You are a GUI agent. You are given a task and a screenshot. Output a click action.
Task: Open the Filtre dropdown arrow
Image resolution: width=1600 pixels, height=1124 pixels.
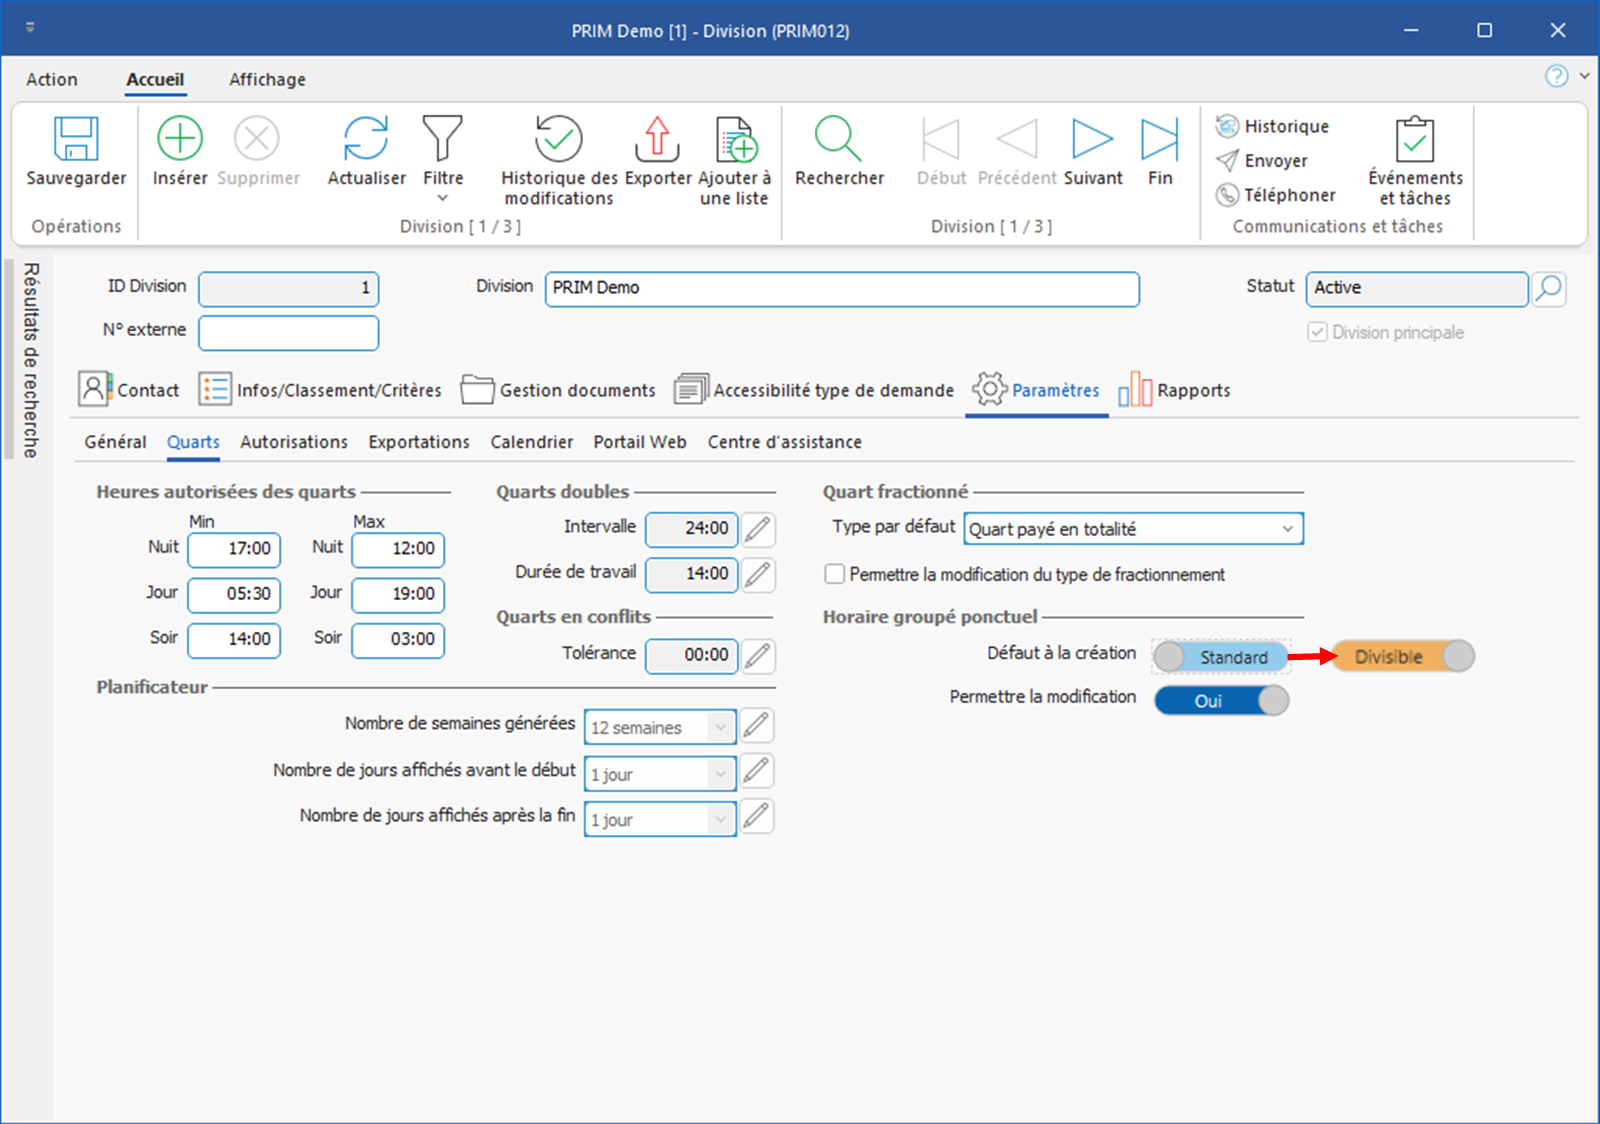click(x=442, y=198)
